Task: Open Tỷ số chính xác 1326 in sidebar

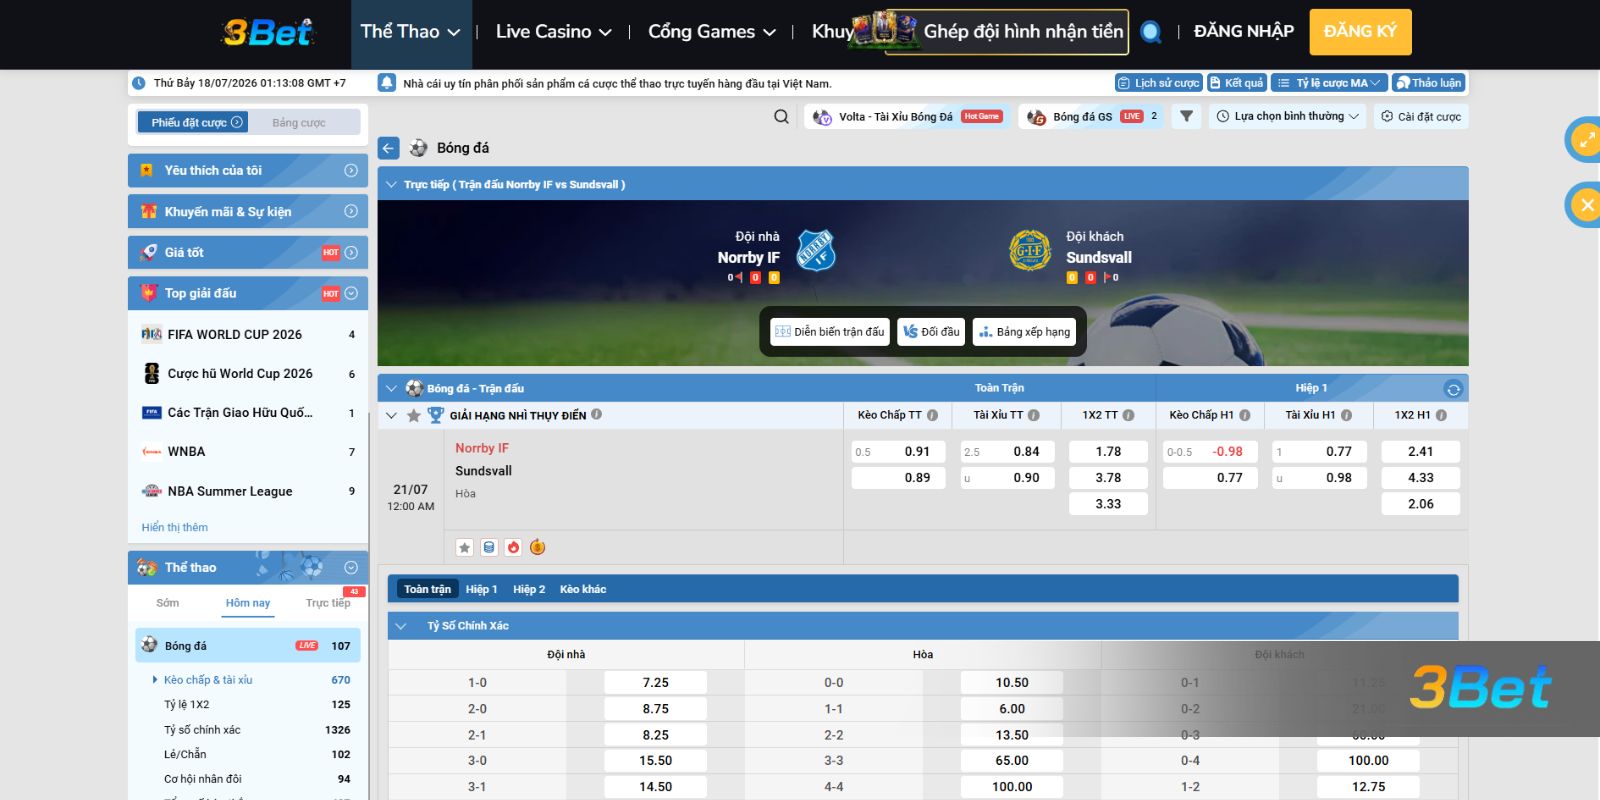Action: (x=256, y=730)
